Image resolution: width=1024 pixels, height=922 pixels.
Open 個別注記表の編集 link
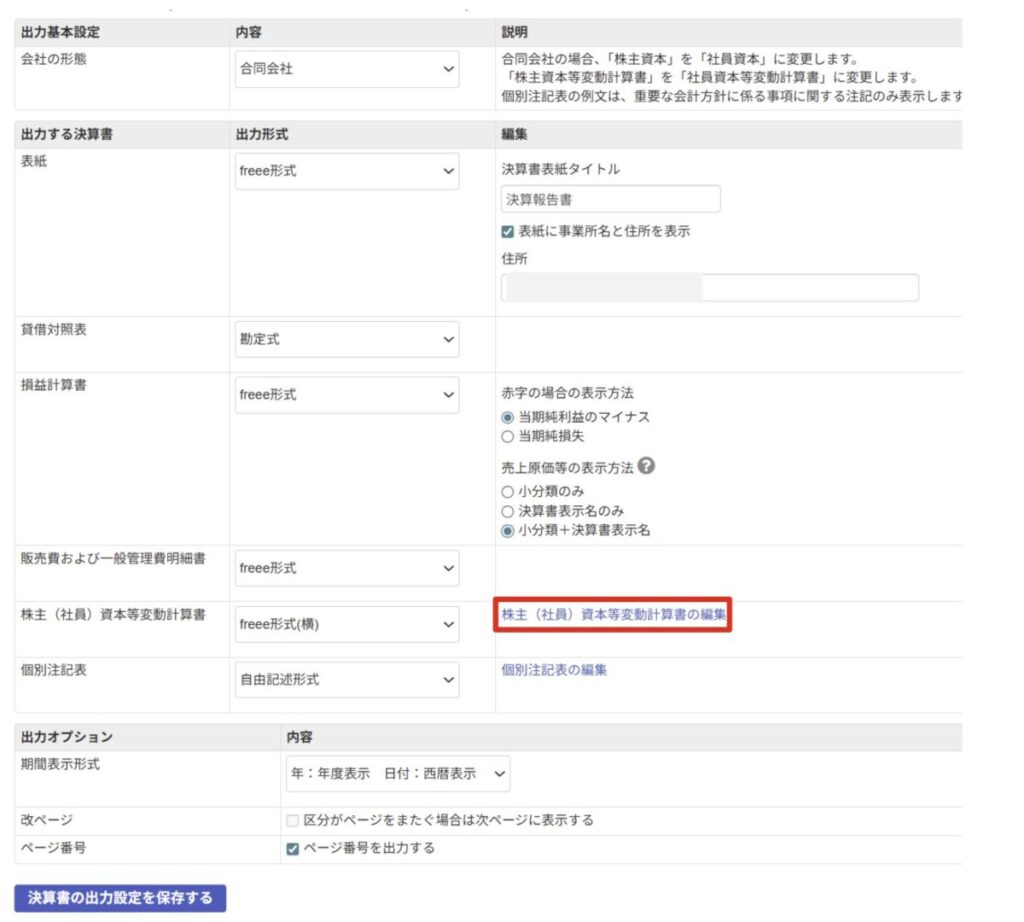[x=554, y=670]
